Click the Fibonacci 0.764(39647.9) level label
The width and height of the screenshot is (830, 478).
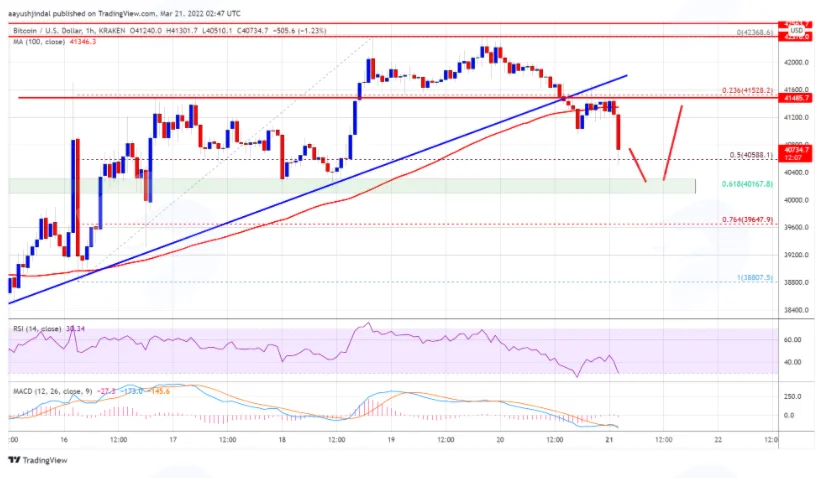747,220
